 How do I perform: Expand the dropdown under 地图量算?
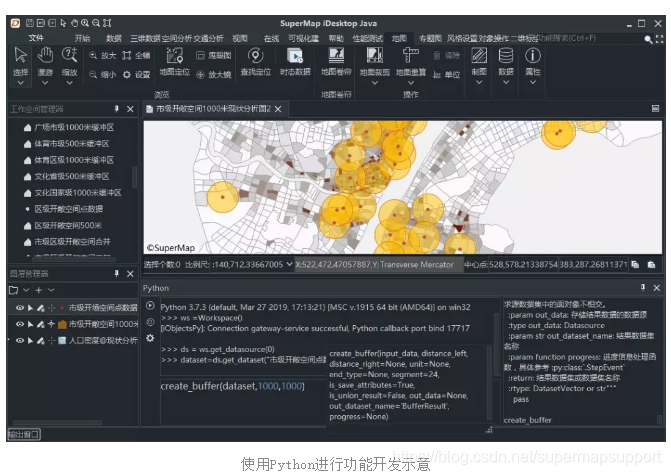tap(411, 83)
